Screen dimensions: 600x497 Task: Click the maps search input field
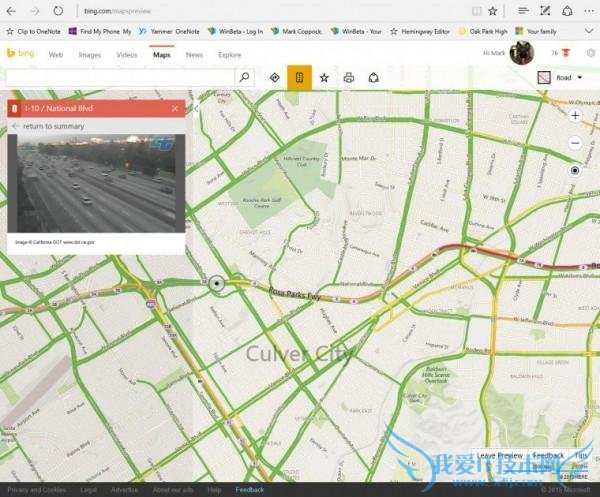[120, 78]
